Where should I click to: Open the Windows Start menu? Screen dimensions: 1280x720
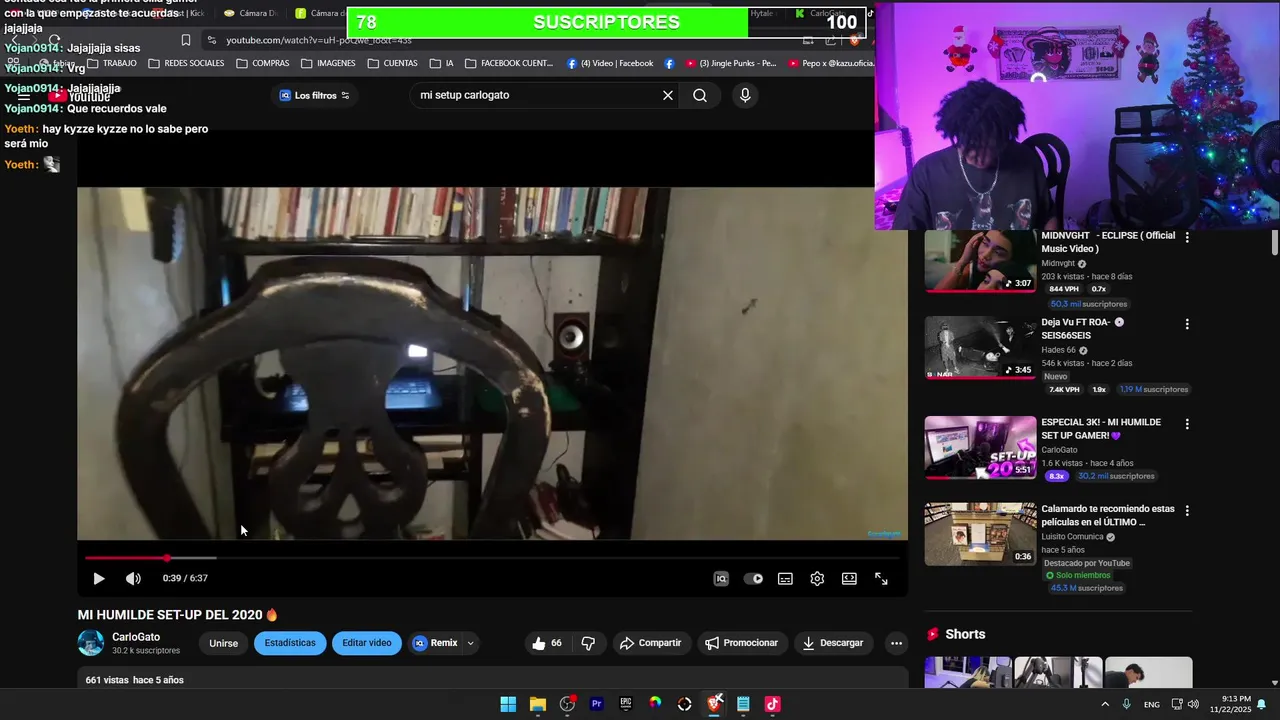pyautogui.click(x=508, y=704)
